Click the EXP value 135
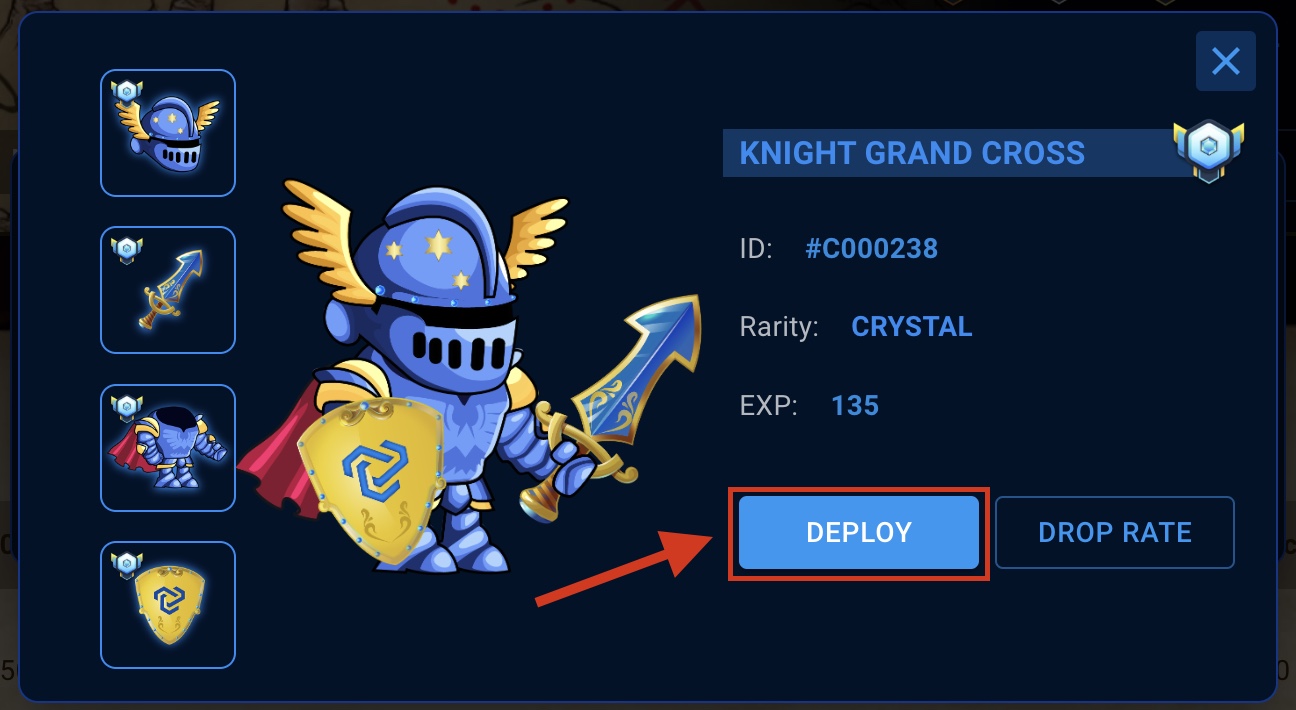Viewport: 1296px width, 710px height. pos(855,406)
